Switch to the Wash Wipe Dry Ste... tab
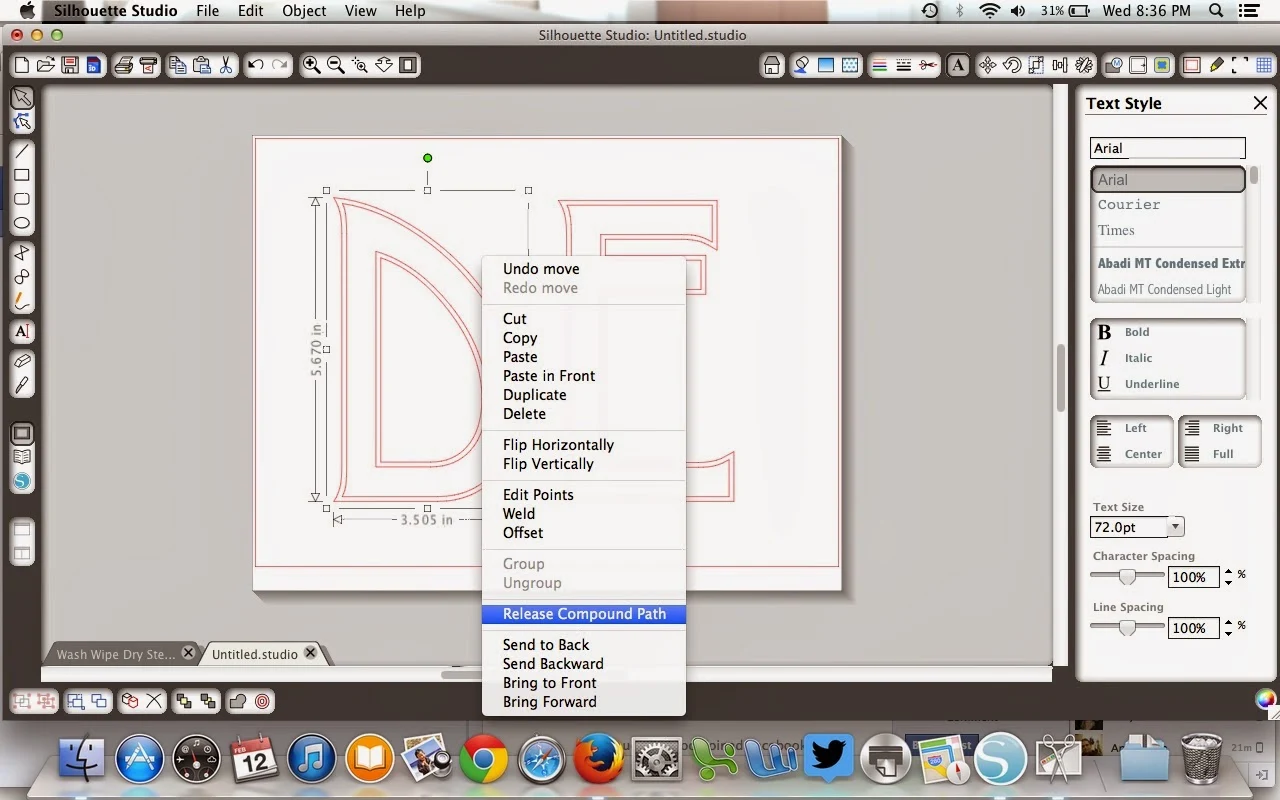 pyautogui.click(x=116, y=654)
